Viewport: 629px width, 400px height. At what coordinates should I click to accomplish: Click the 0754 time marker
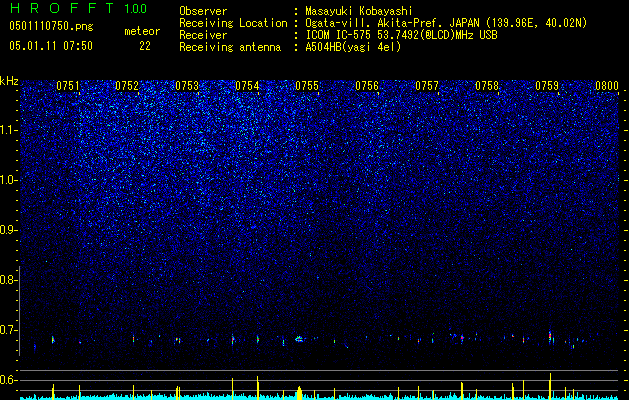[247, 86]
